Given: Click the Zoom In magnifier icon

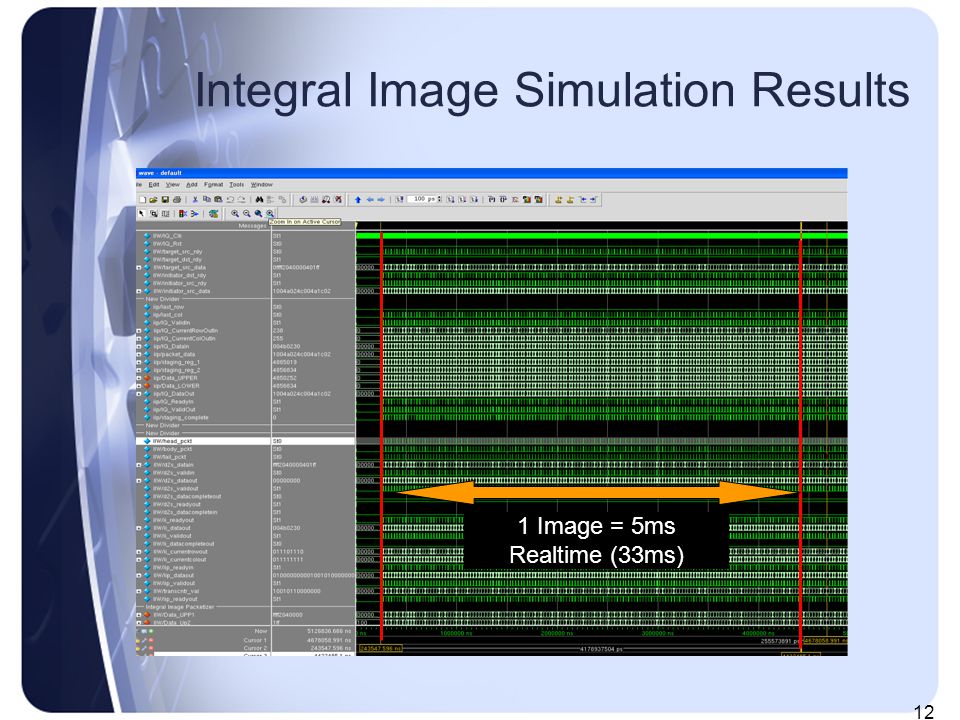Looking at the screenshot, I should [x=235, y=214].
